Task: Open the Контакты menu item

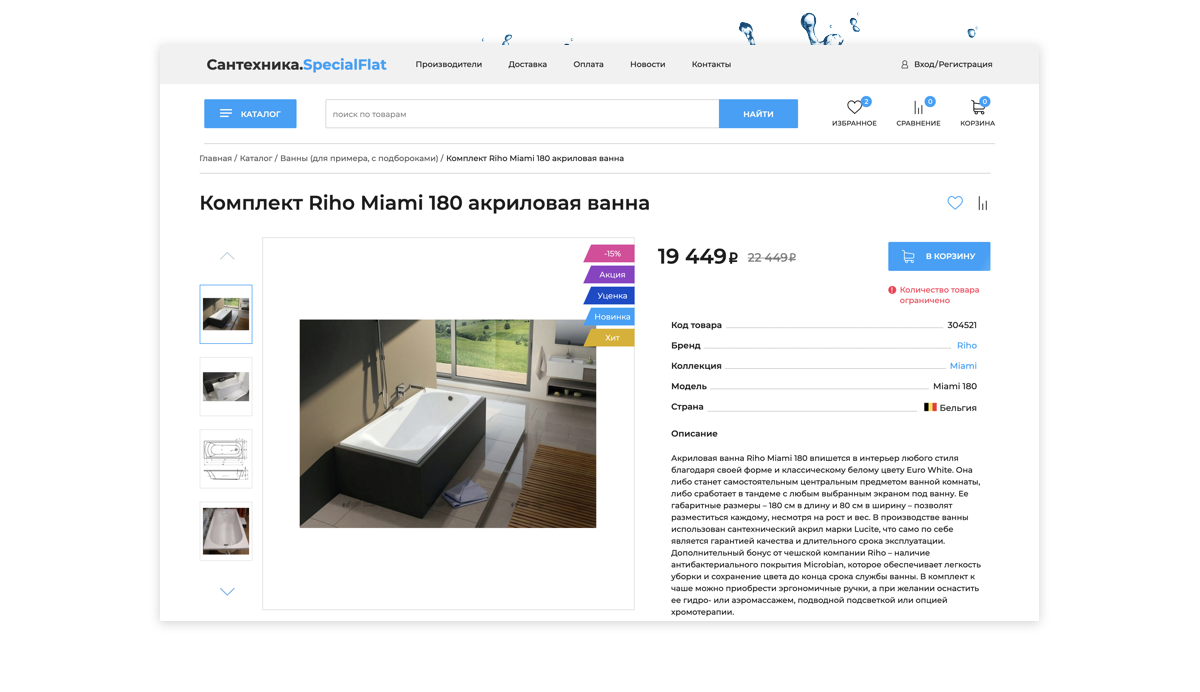Action: point(711,64)
